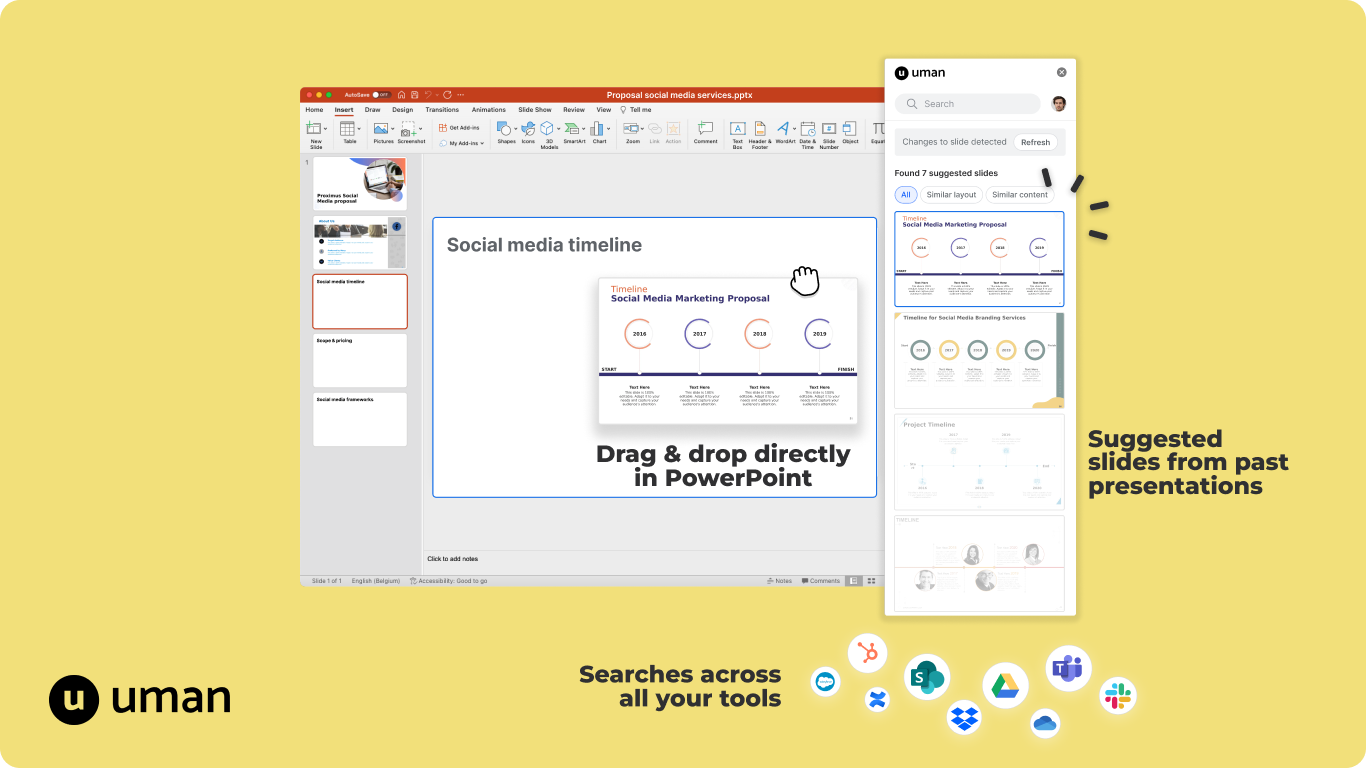Open the Draw ribbon tab
1366x768 pixels.
[372, 110]
